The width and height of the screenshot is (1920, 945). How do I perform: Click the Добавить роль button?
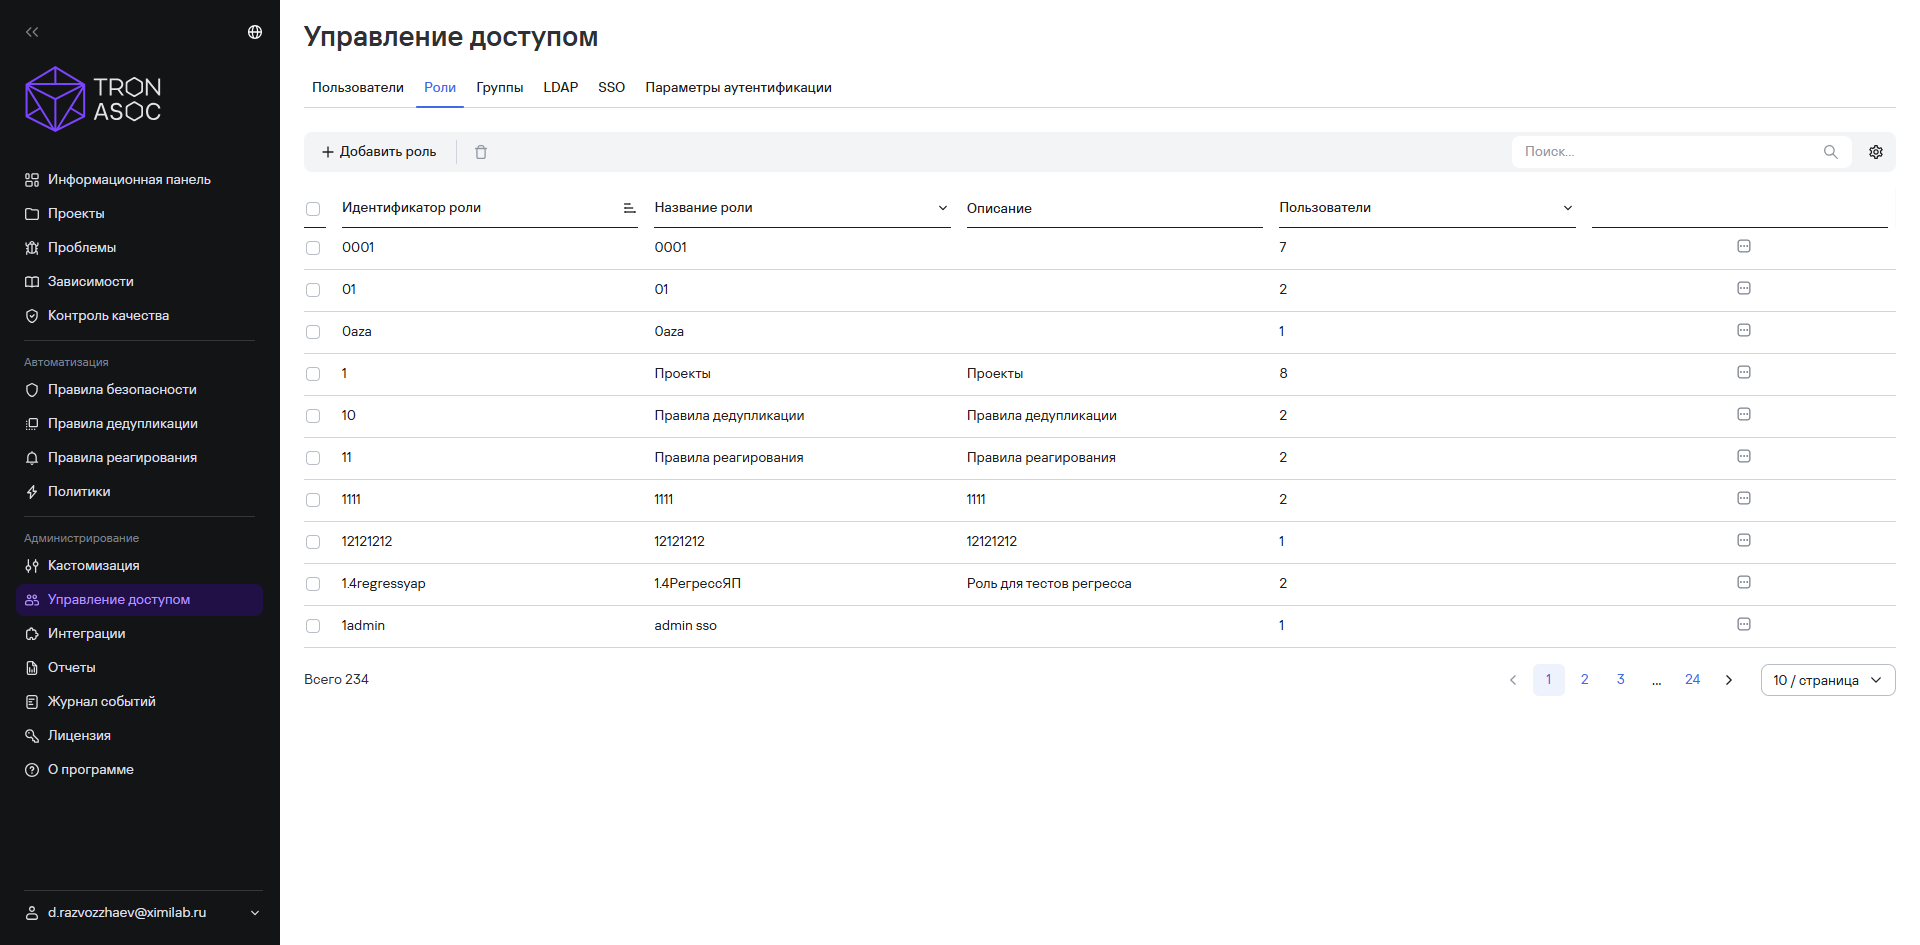pos(379,152)
